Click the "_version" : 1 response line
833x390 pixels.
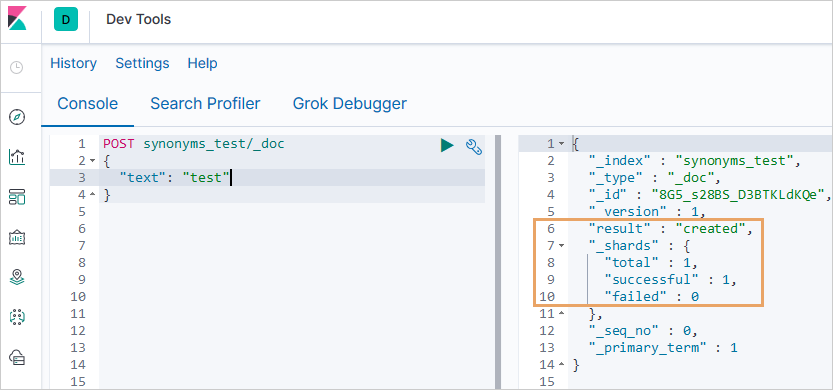pyautogui.click(x=647, y=211)
